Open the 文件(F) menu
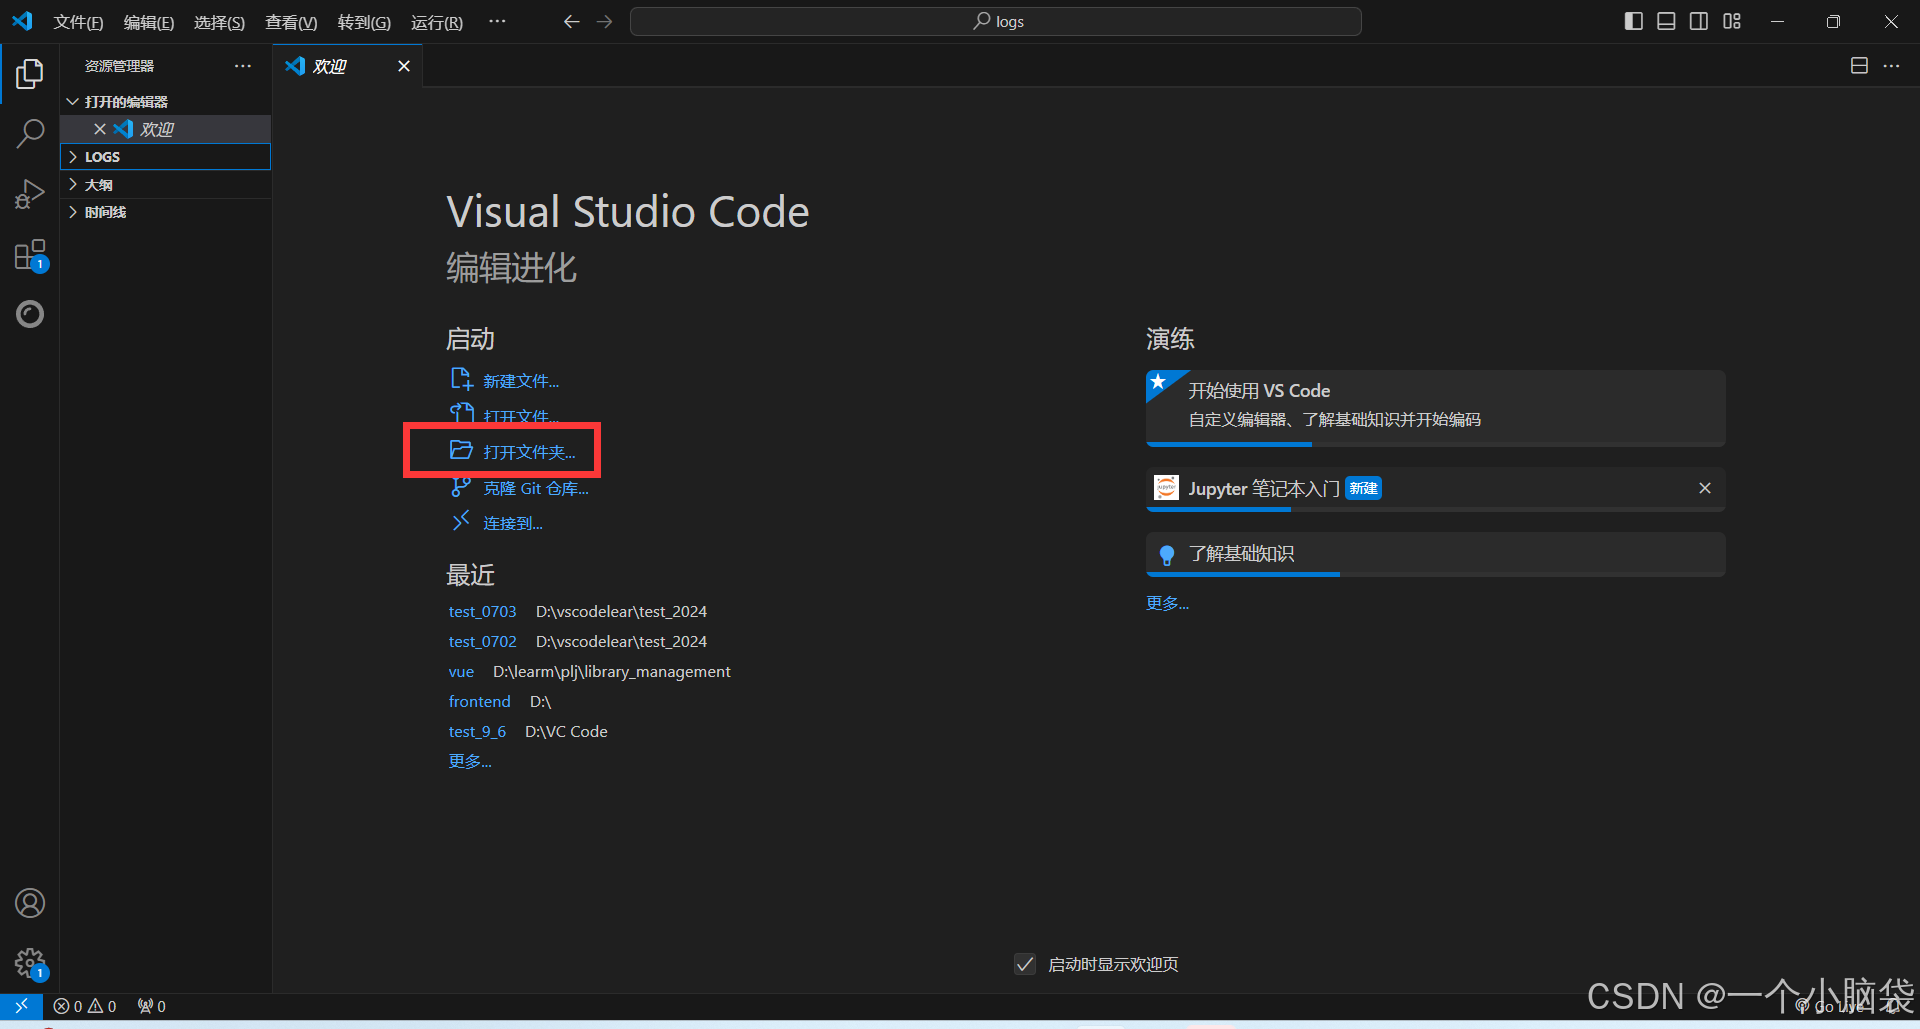The height and width of the screenshot is (1029, 1920). [78, 22]
